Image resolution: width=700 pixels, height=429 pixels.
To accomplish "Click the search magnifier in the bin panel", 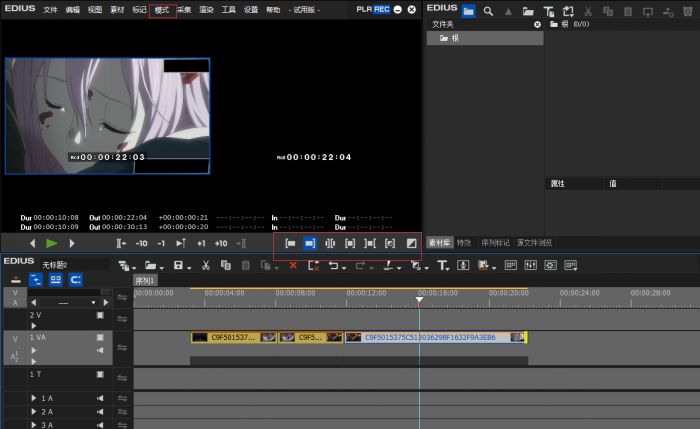I will pyautogui.click(x=489, y=11).
